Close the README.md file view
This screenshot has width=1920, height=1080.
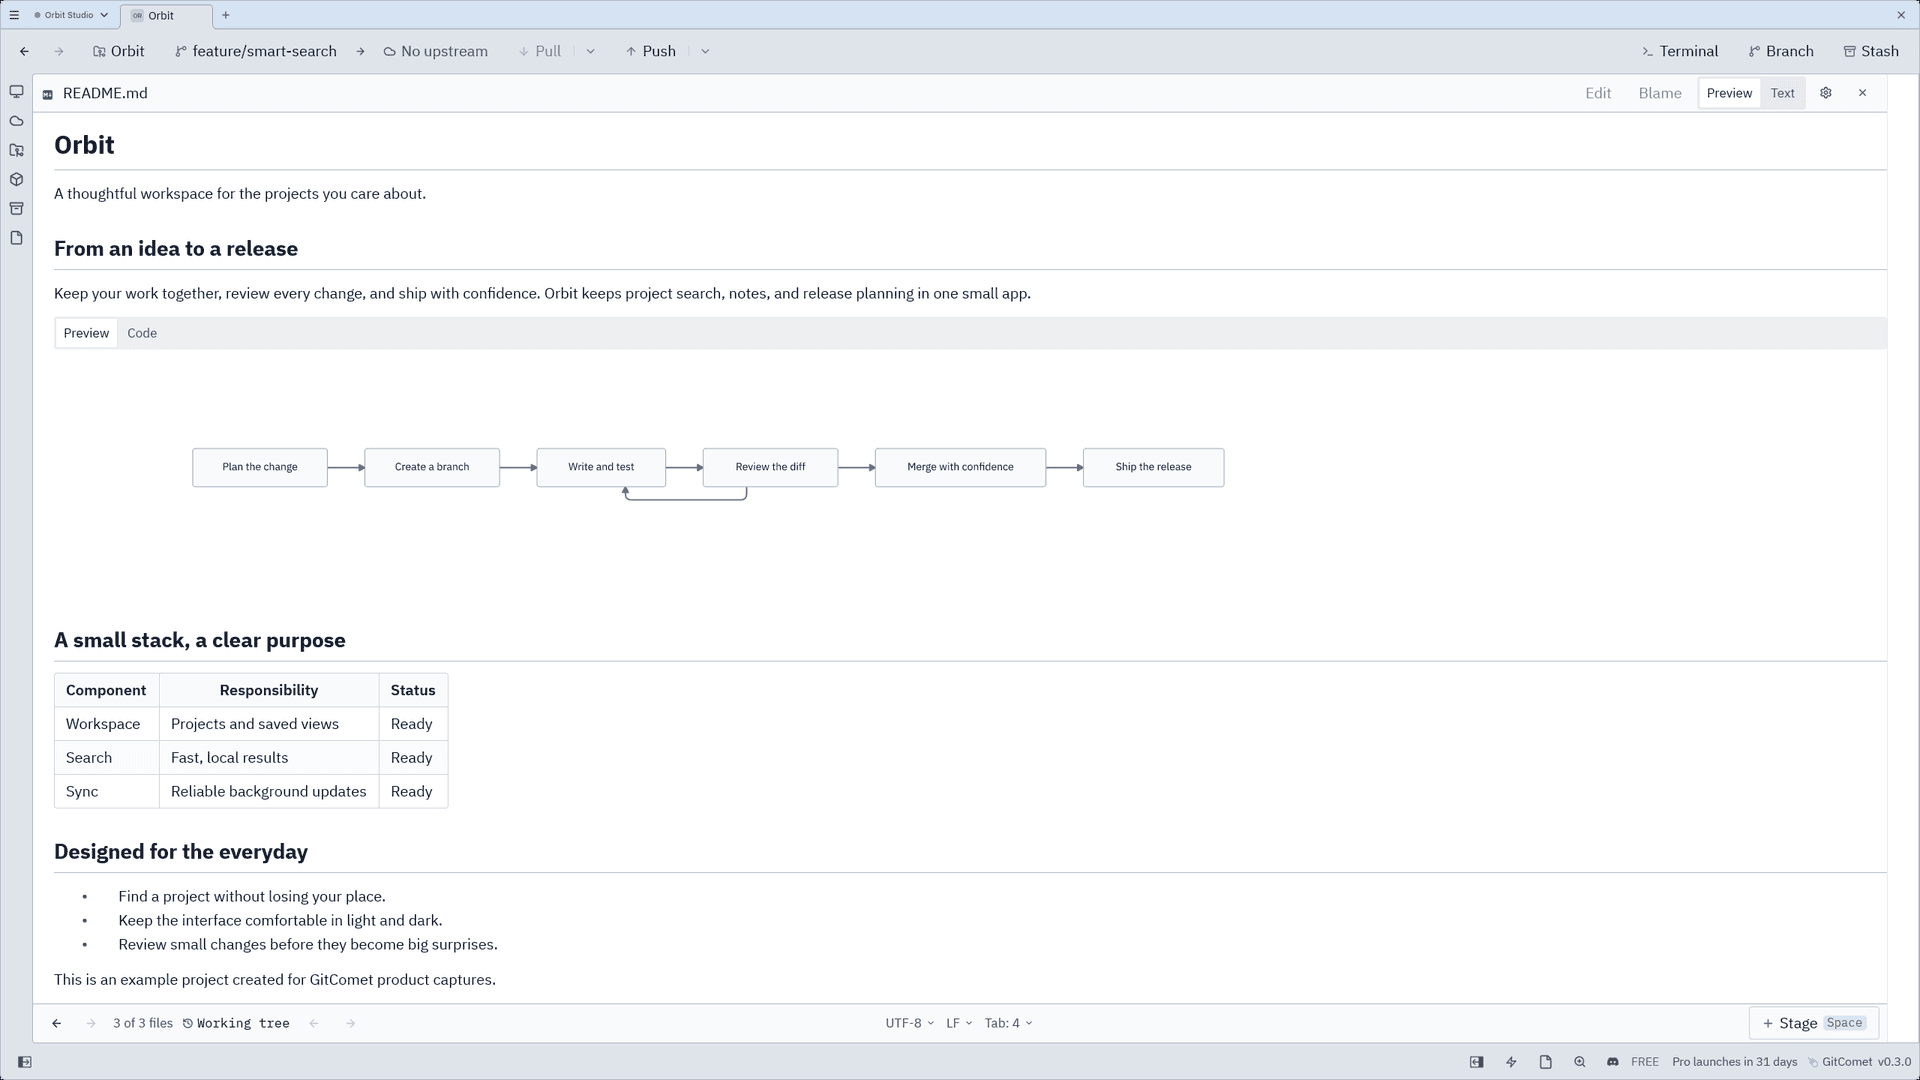(1862, 93)
